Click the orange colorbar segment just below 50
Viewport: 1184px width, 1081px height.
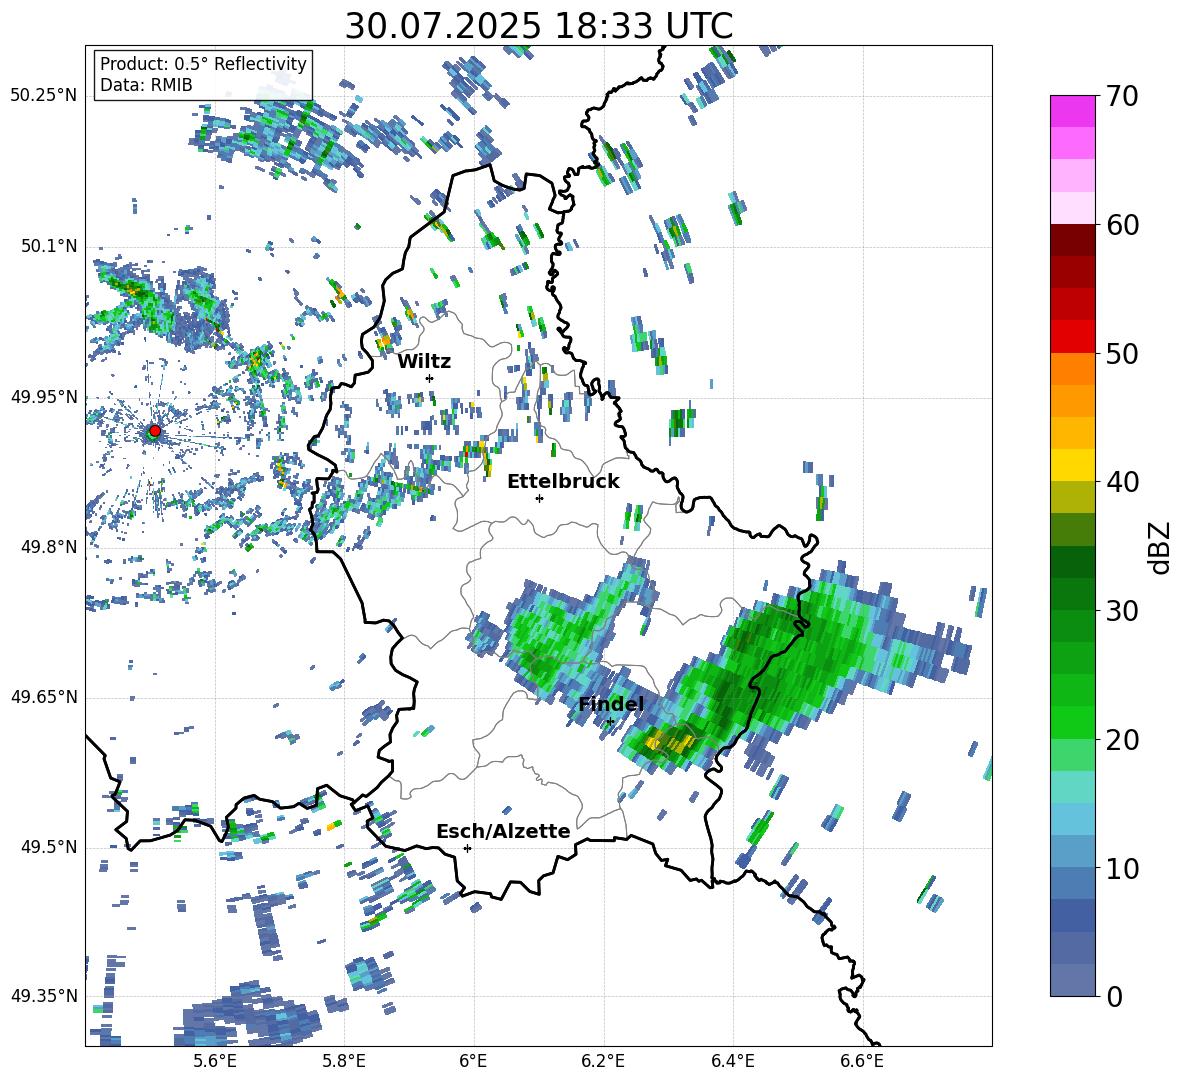1072,368
